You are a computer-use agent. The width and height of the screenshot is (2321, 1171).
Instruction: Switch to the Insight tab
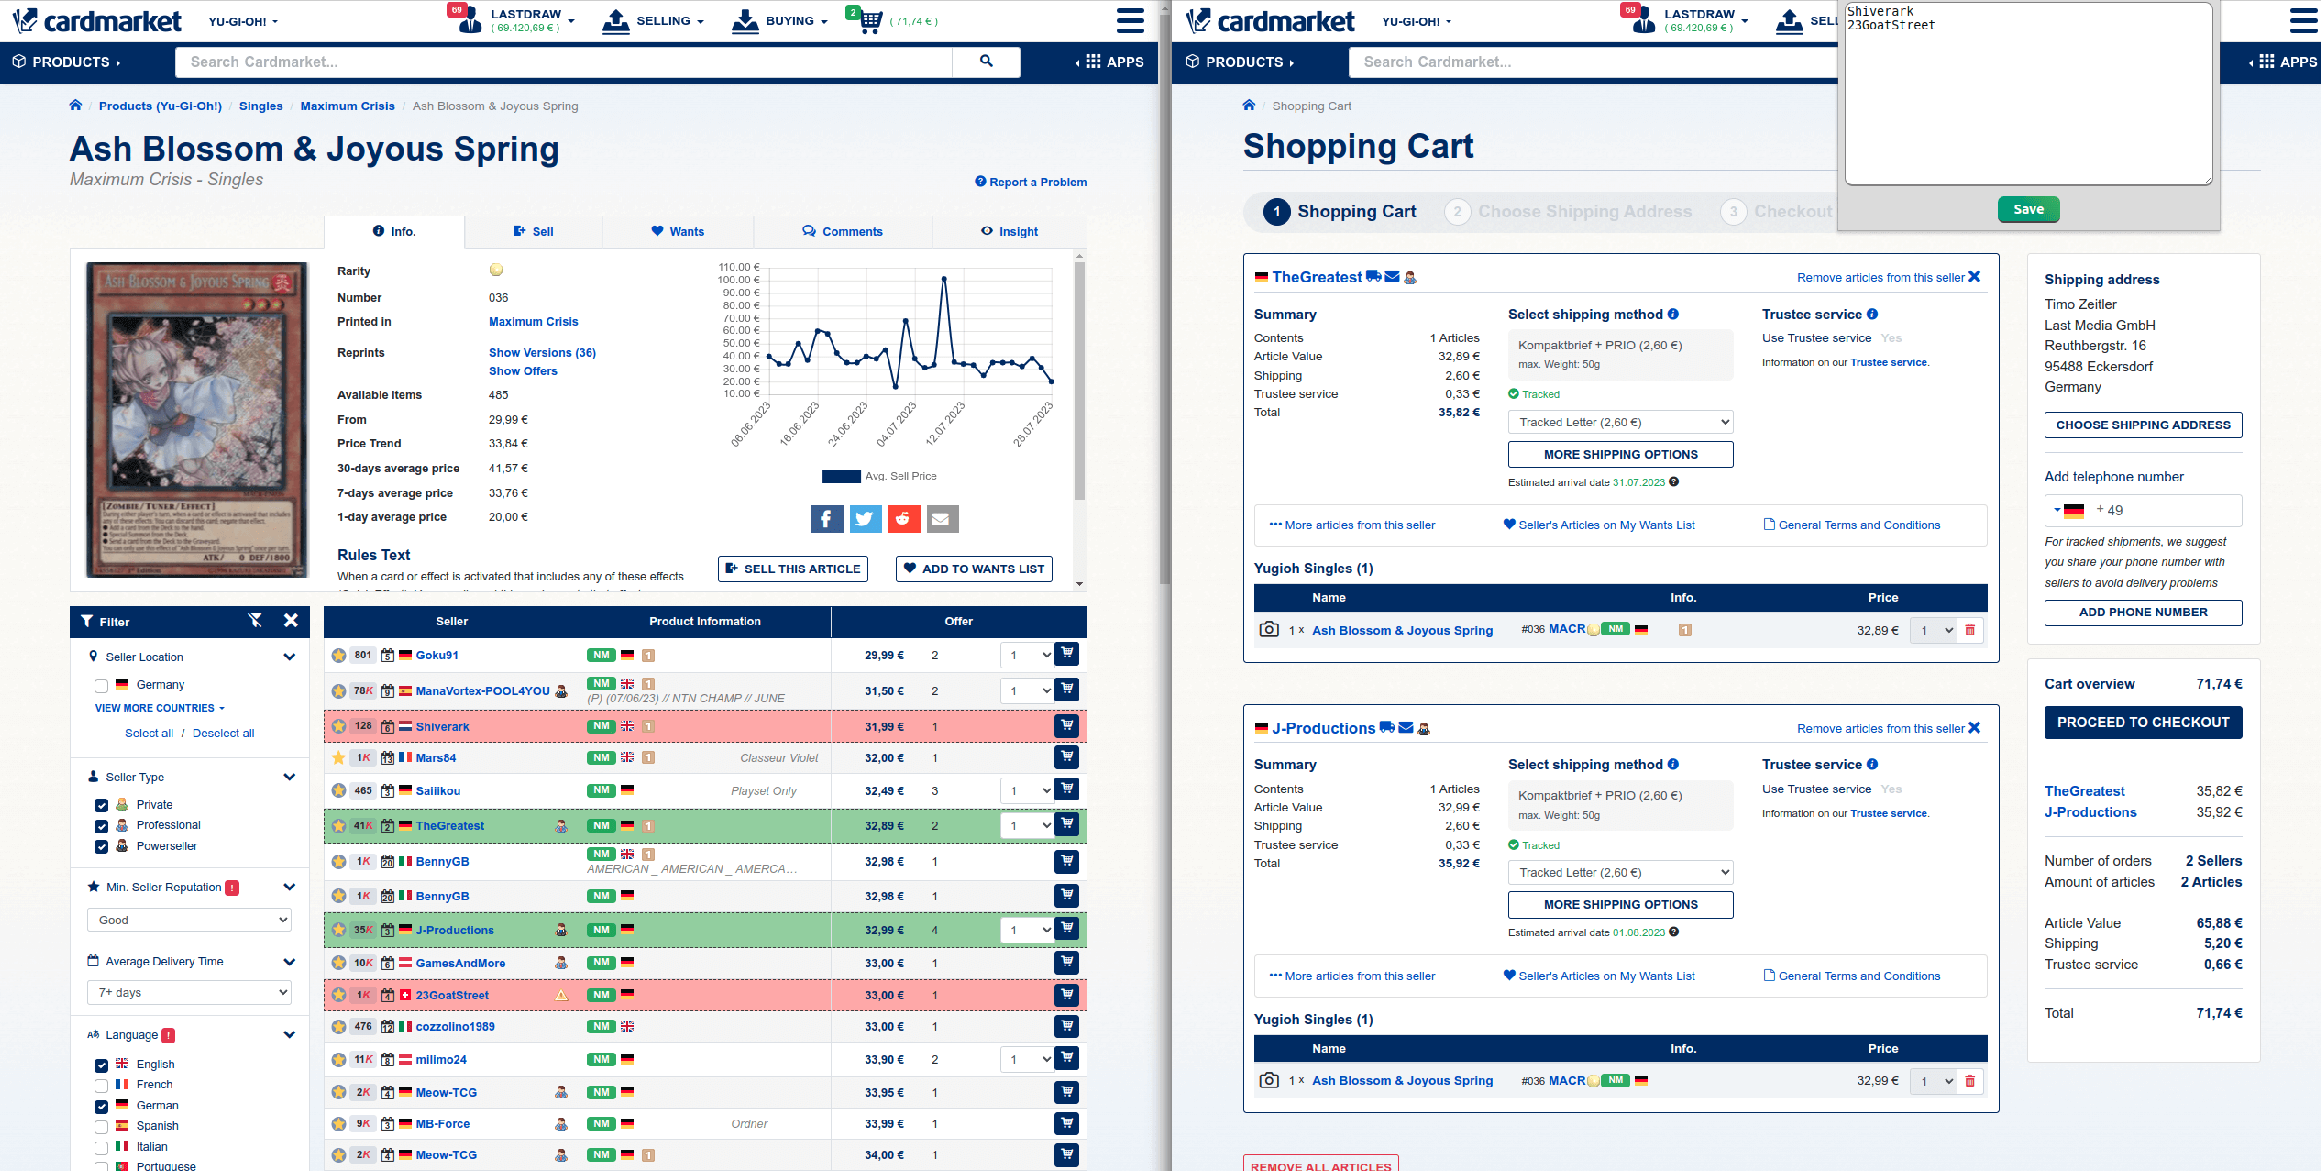click(1009, 231)
